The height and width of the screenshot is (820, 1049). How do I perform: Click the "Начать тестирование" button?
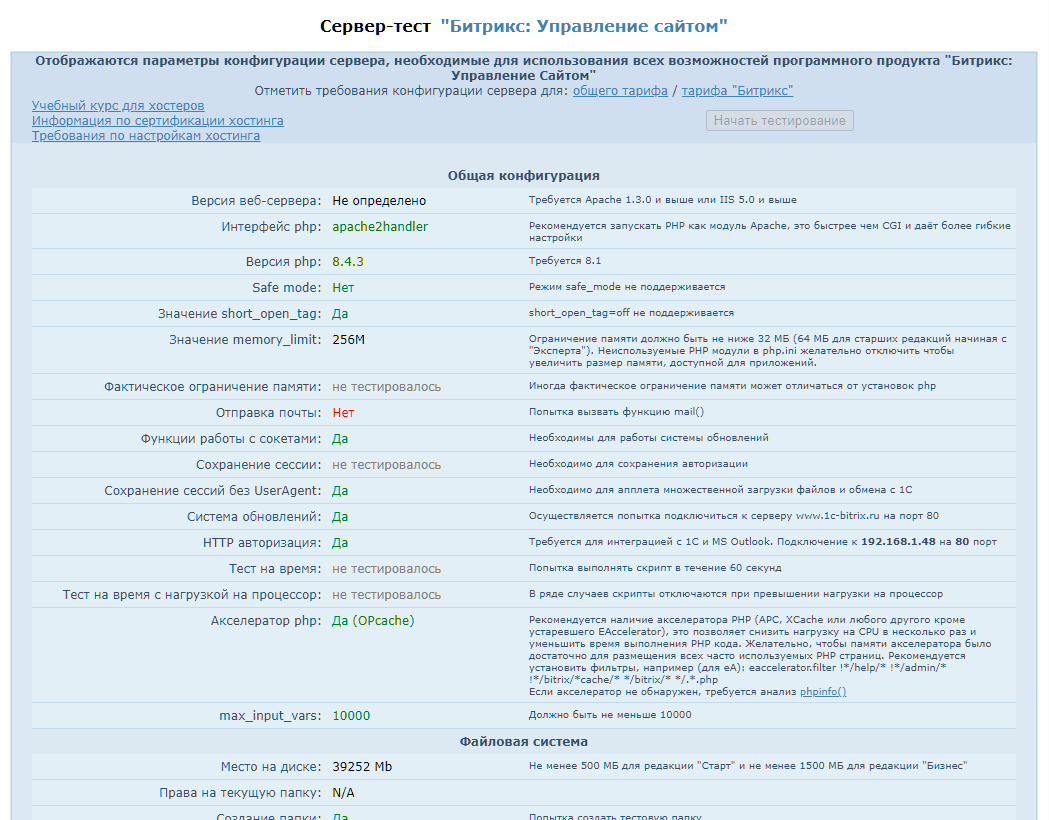779,121
